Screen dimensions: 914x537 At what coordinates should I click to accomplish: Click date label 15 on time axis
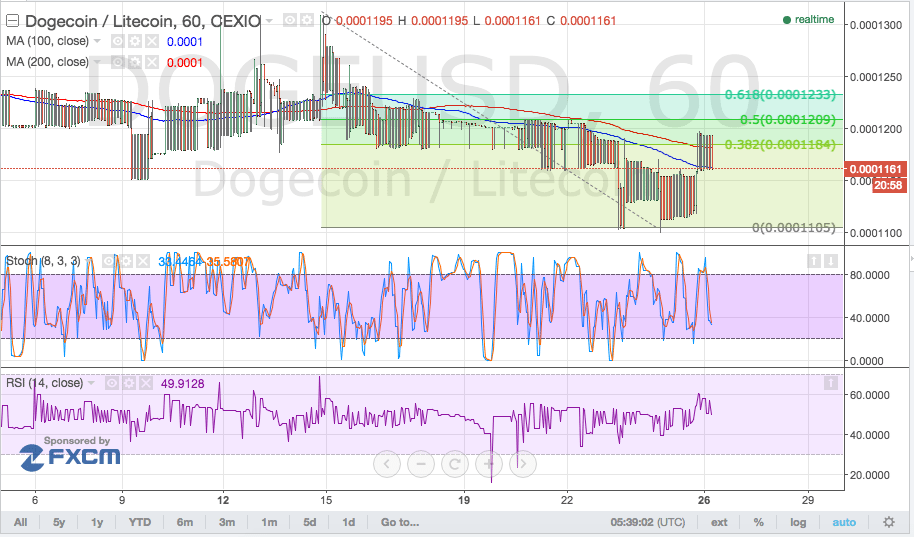coord(326,500)
